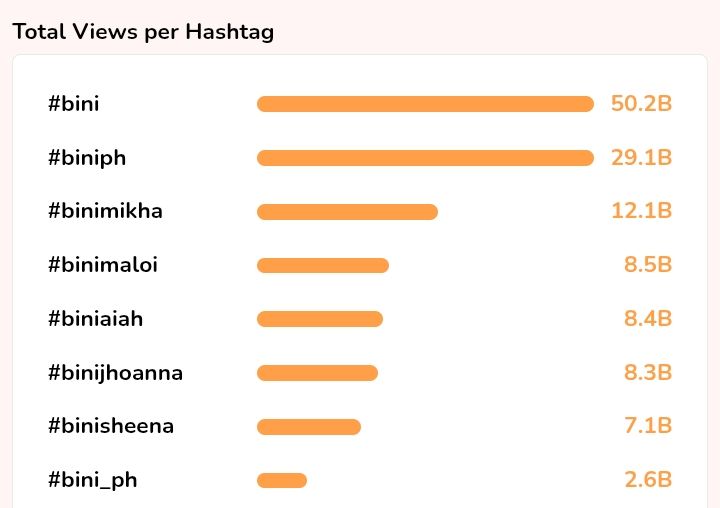Click the #binisheena hashtag label
Viewport: 720px width, 508px height.
click(x=111, y=426)
